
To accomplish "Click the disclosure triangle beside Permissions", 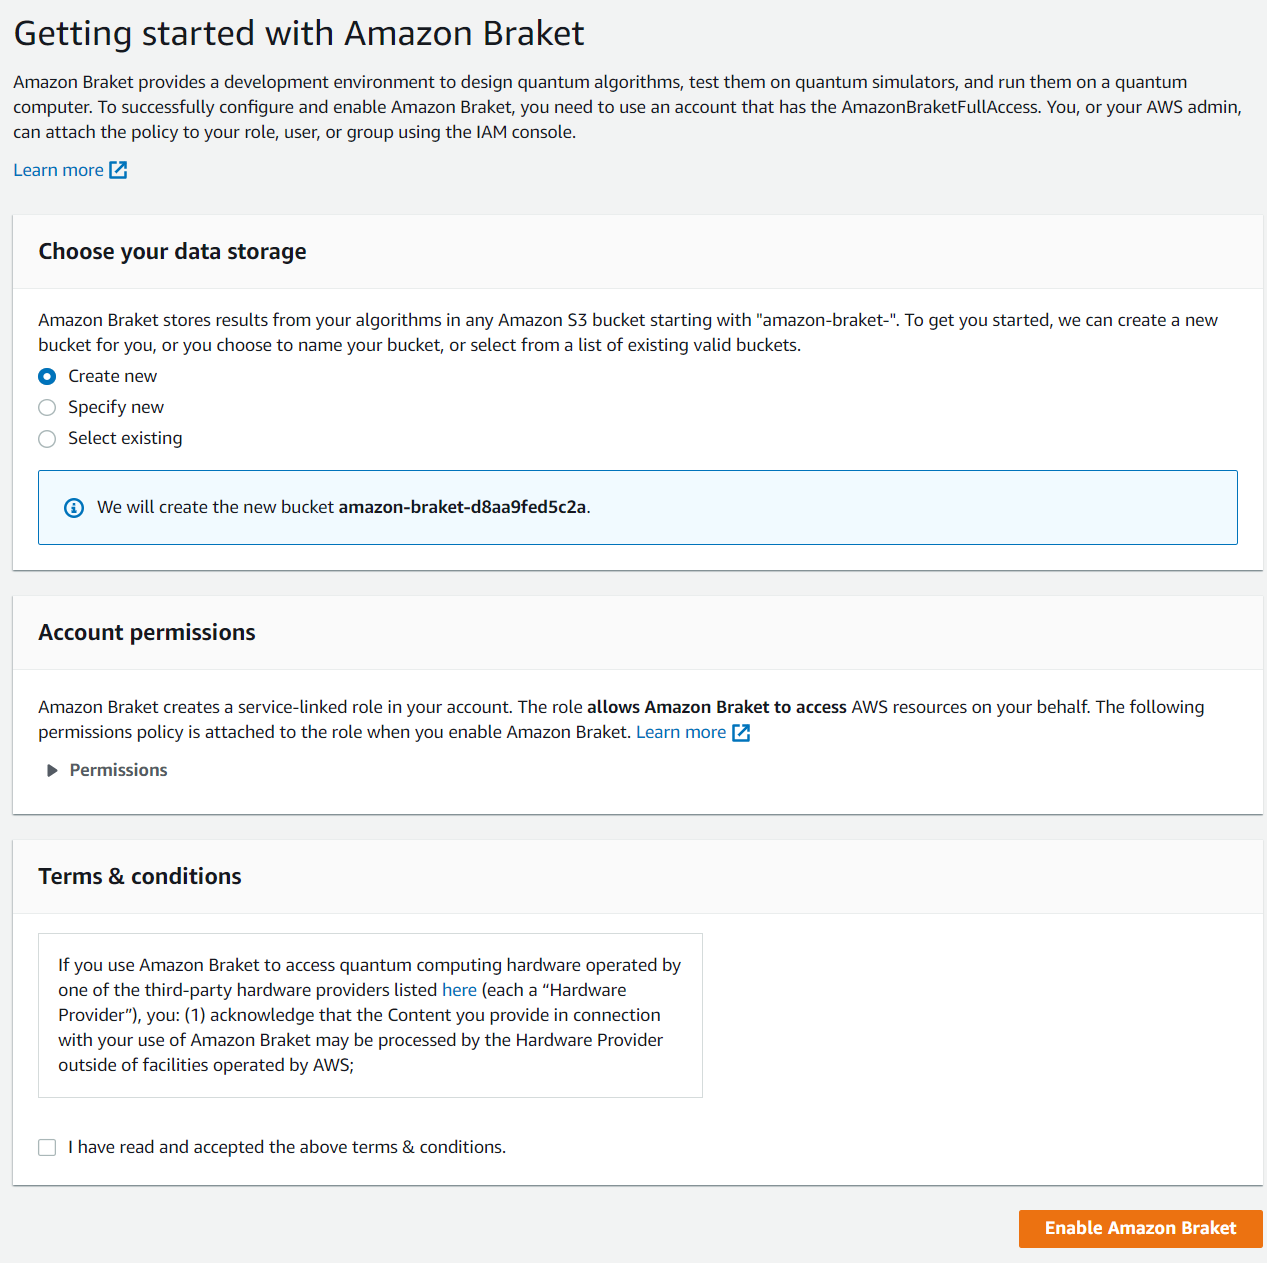I will (x=52, y=770).
